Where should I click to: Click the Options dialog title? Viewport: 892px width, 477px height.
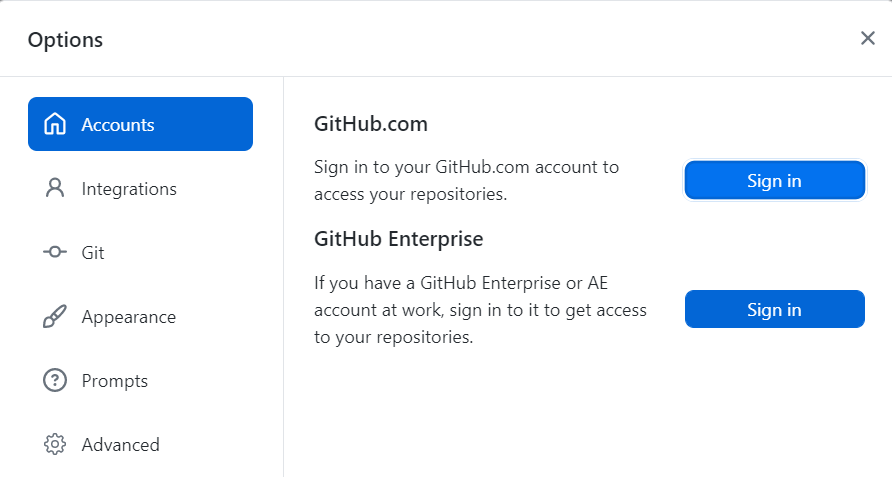point(65,40)
